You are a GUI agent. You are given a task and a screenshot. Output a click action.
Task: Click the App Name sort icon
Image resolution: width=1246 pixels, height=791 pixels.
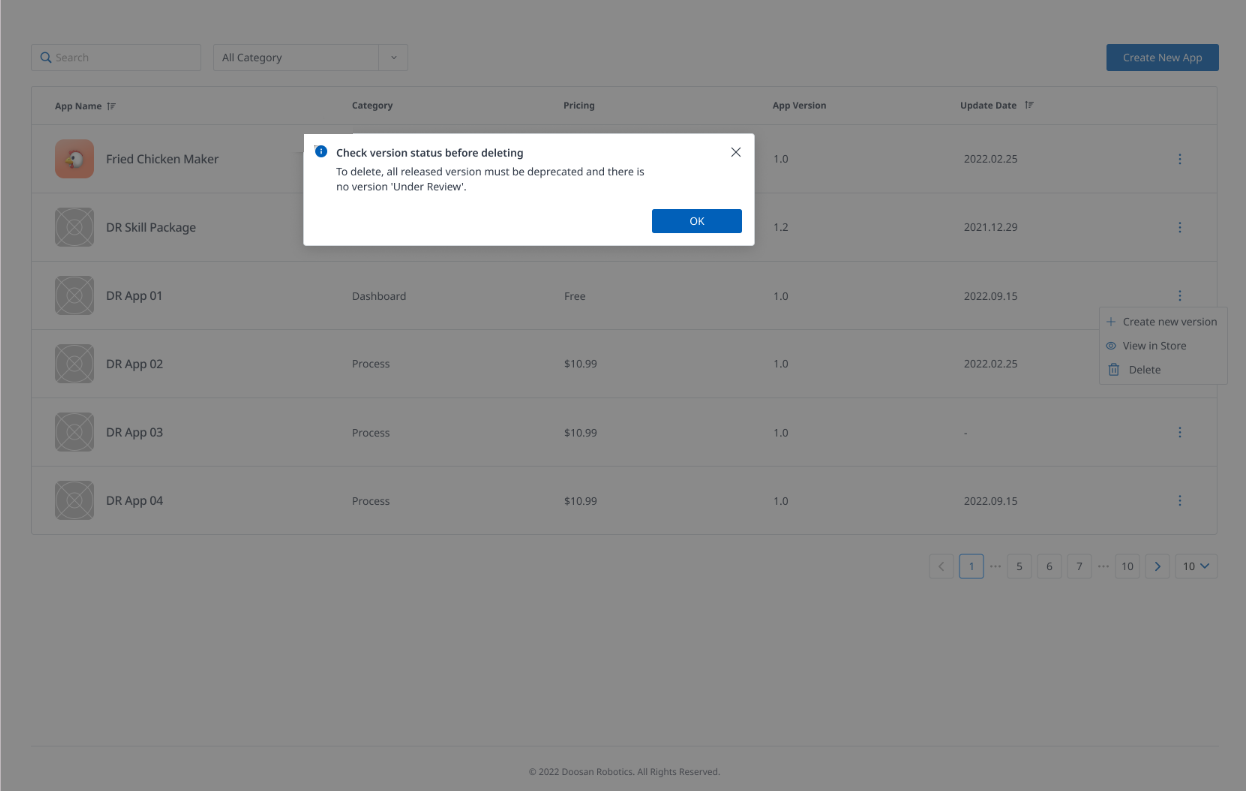pos(112,106)
